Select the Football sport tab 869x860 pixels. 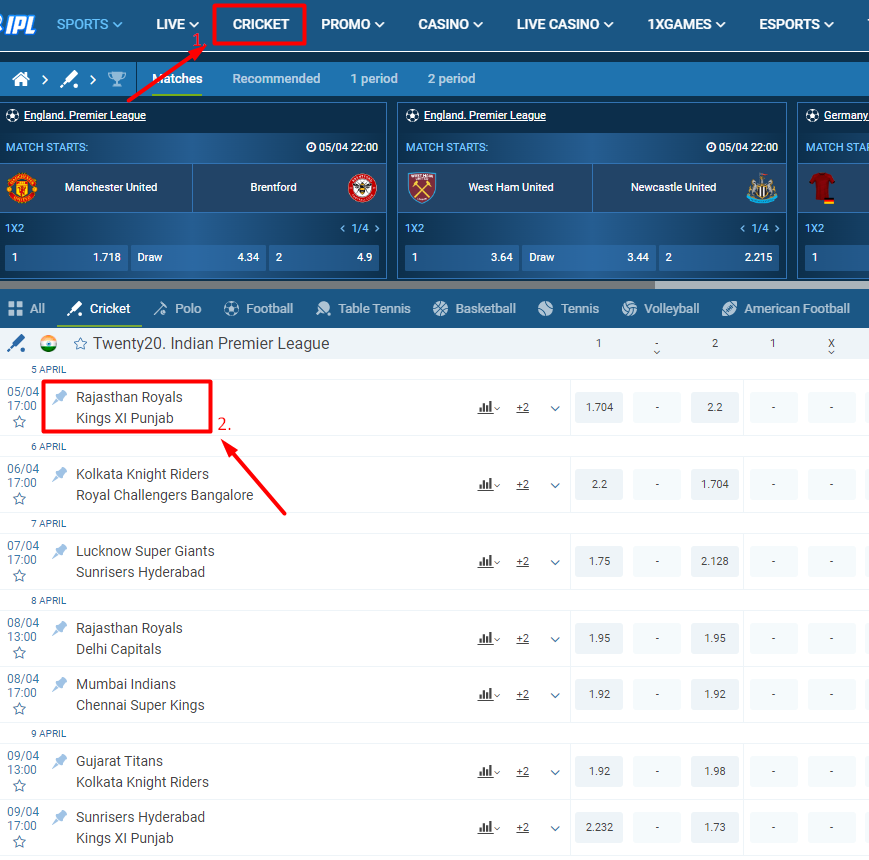click(258, 309)
